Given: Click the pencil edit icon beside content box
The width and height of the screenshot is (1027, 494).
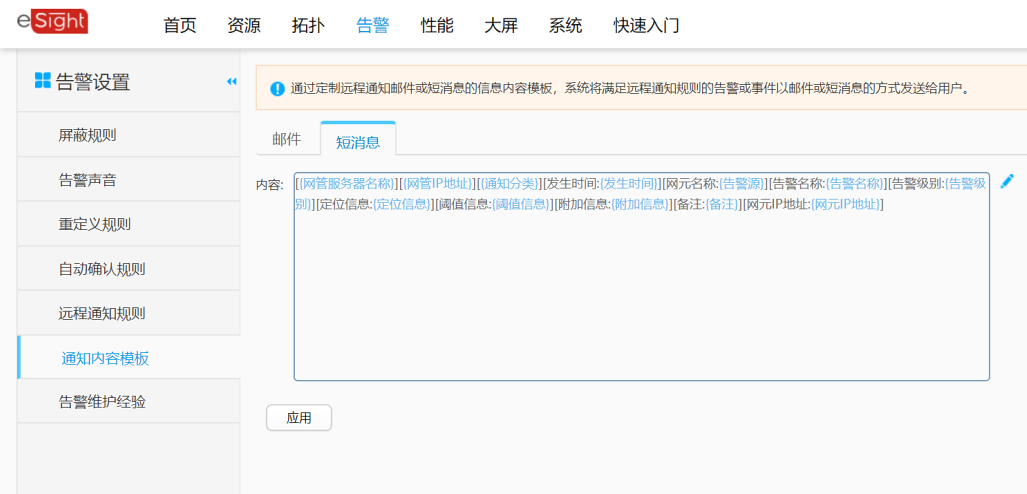Looking at the screenshot, I should pyautogui.click(x=1007, y=181).
